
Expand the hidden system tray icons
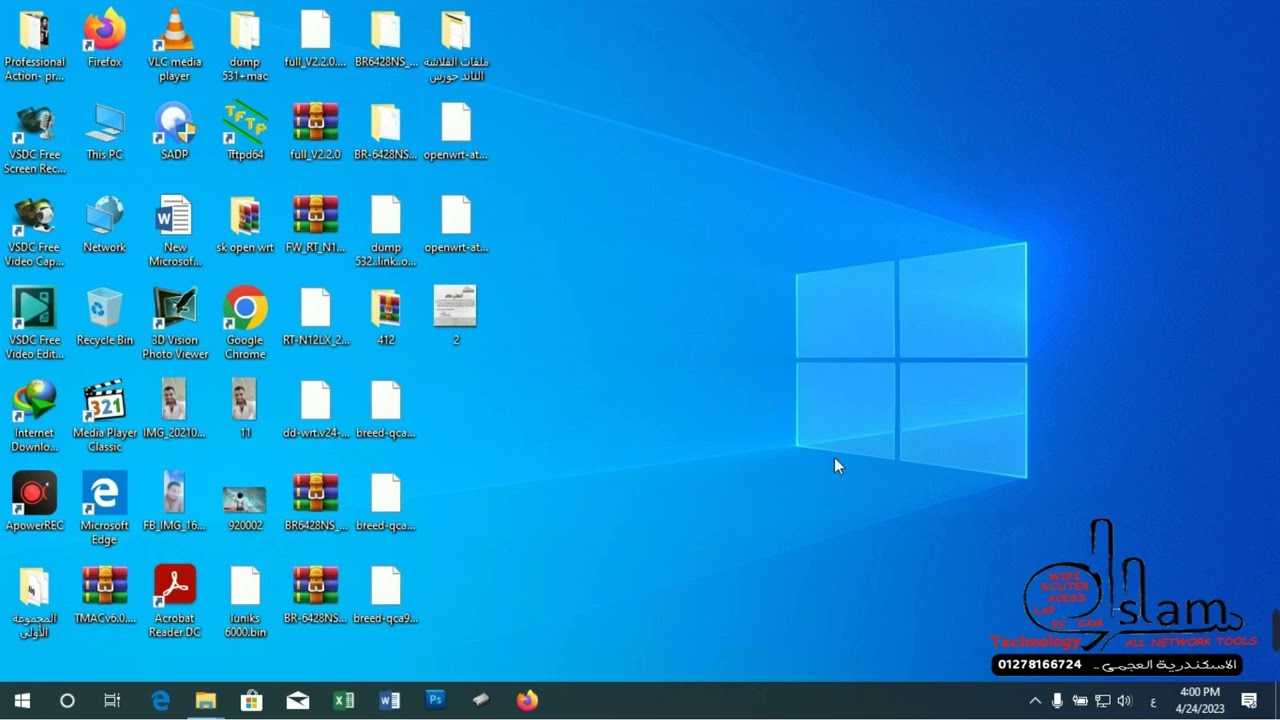tap(1035, 701)
